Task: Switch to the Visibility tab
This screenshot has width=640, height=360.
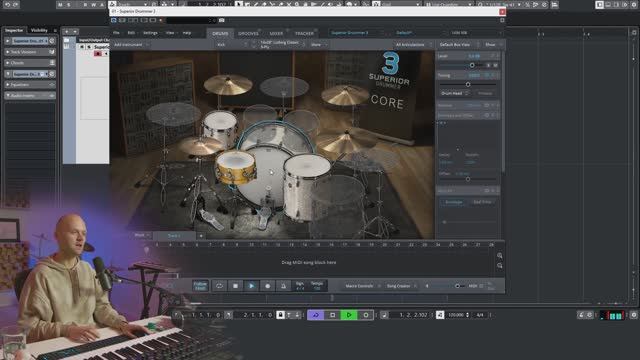Action: pyautogui.click(x=39, y=30)
